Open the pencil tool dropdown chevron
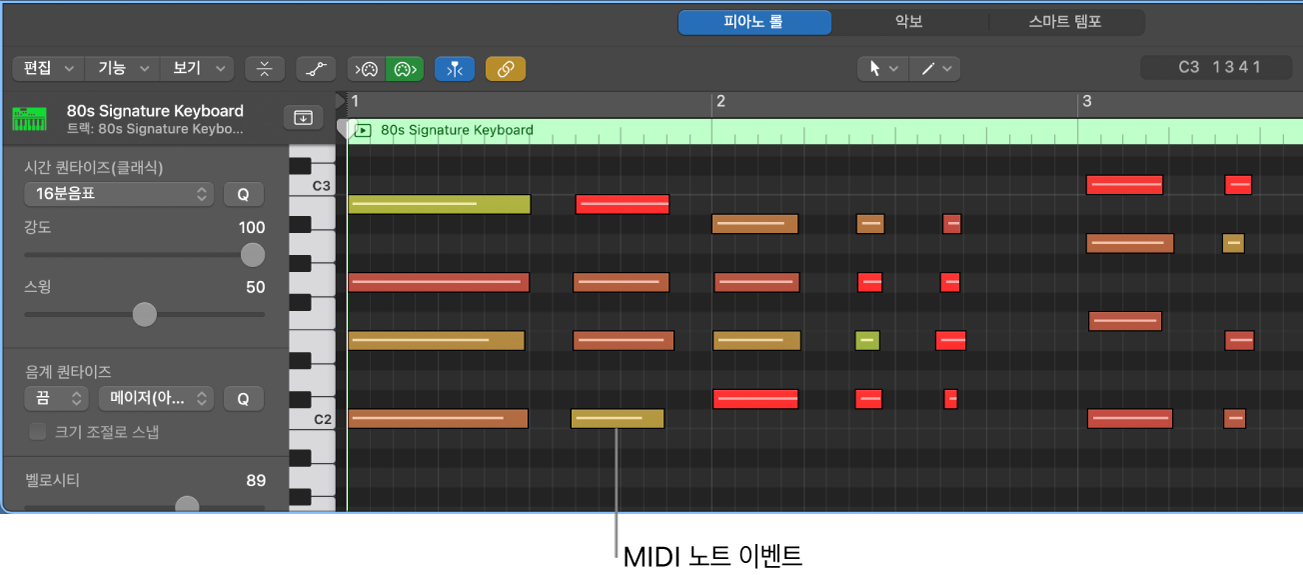1303x575 pixels. pos(947,68)
